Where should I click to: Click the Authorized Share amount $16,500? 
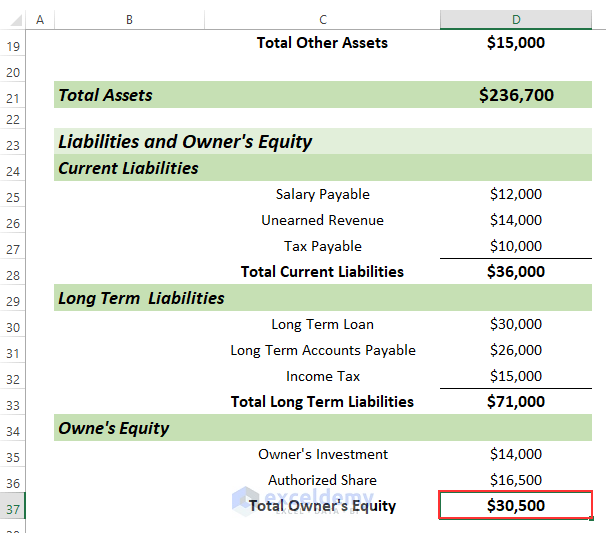[516, 480]
